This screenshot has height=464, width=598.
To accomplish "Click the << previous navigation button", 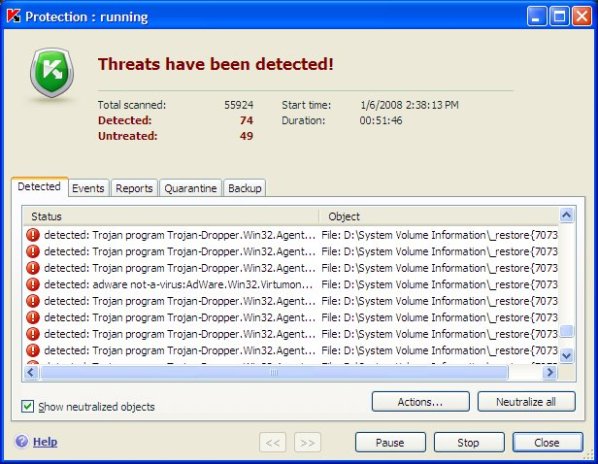I will 272,442.
